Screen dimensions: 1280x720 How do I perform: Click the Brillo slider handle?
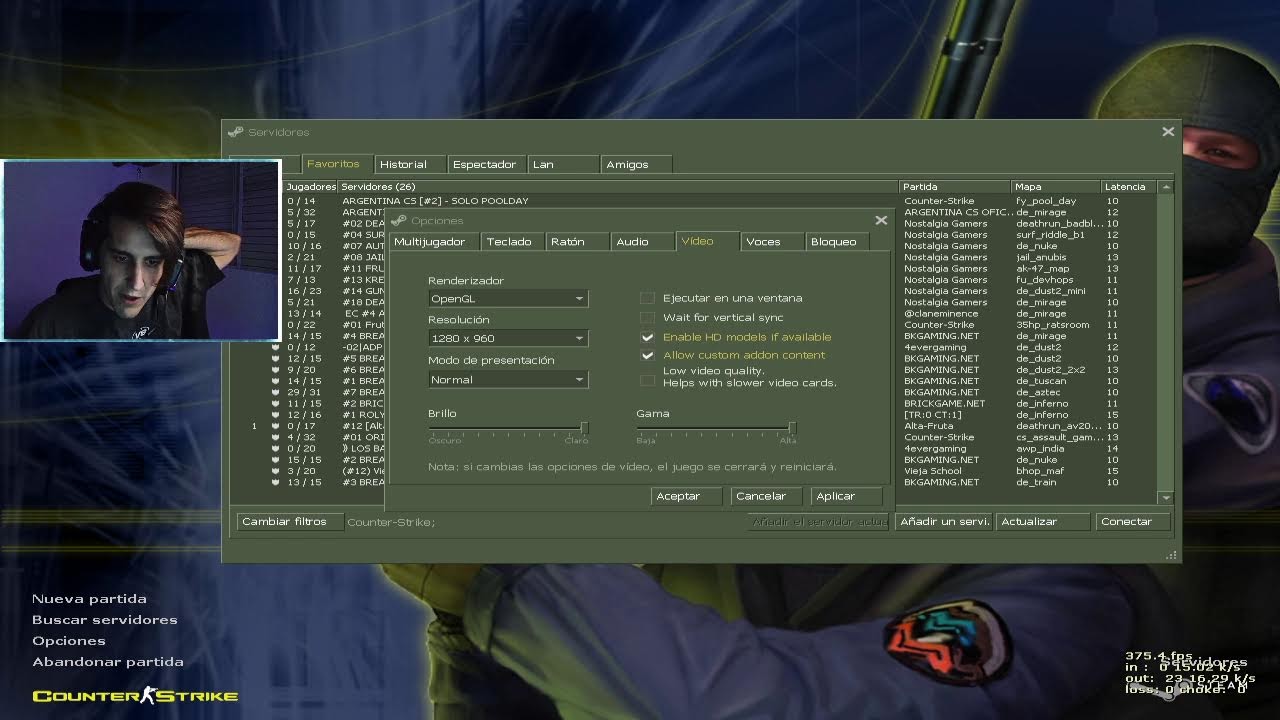pyautogui.click(x=584, y=428)
